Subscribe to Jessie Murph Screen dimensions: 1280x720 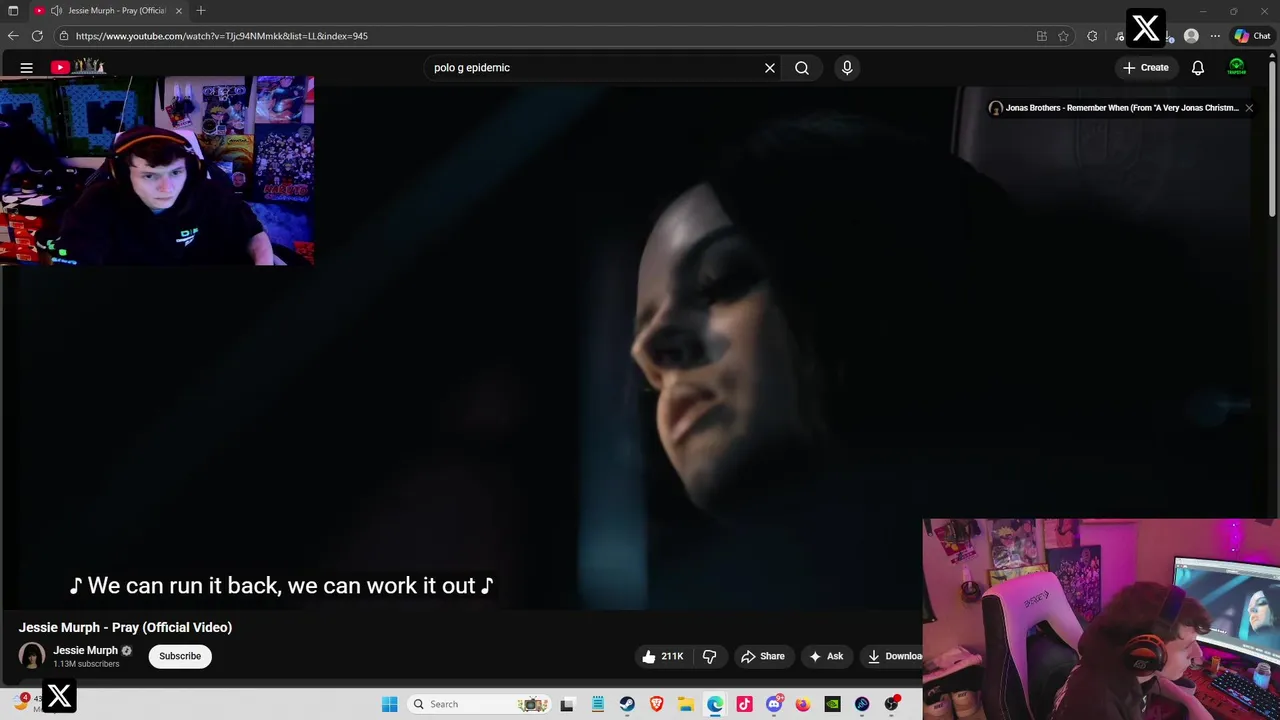pos(180,656)
